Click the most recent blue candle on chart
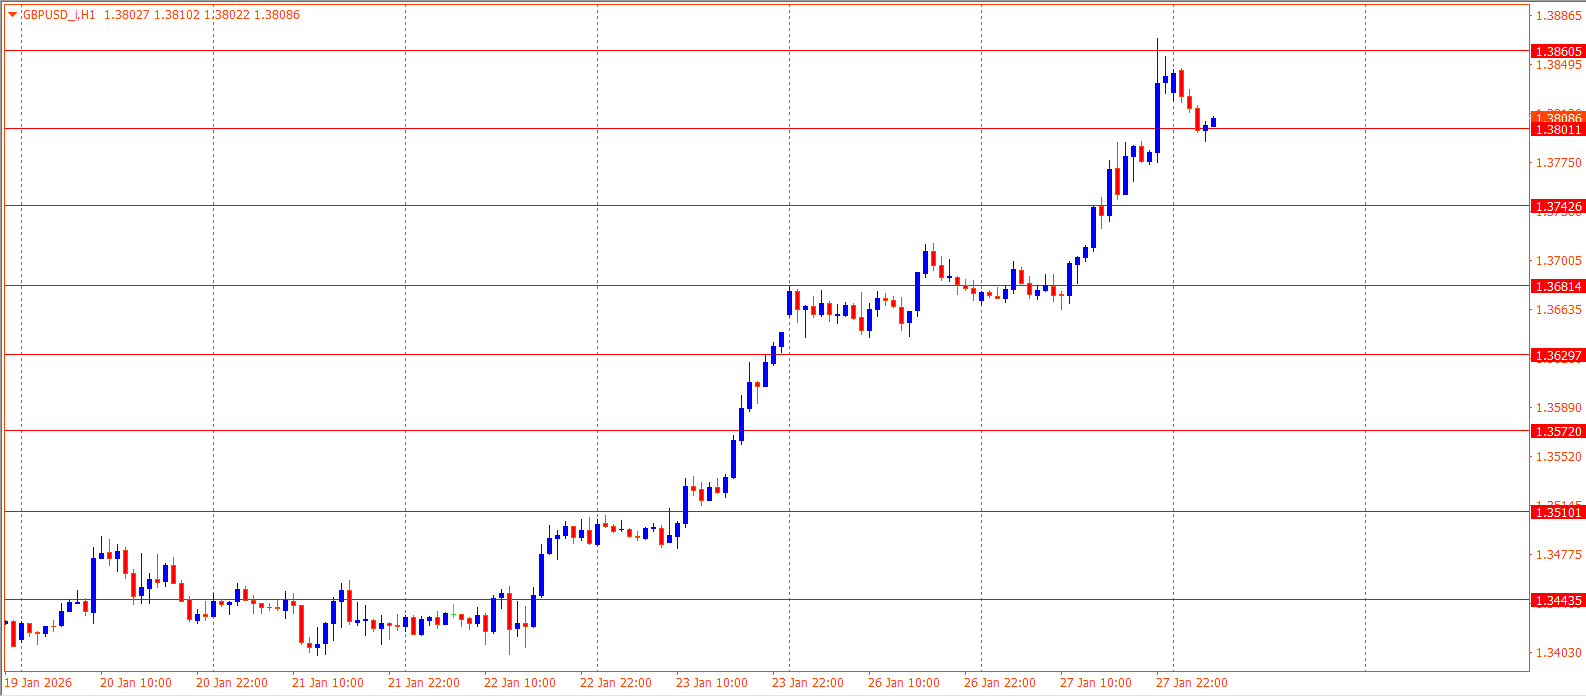 tap(1213, 122)
